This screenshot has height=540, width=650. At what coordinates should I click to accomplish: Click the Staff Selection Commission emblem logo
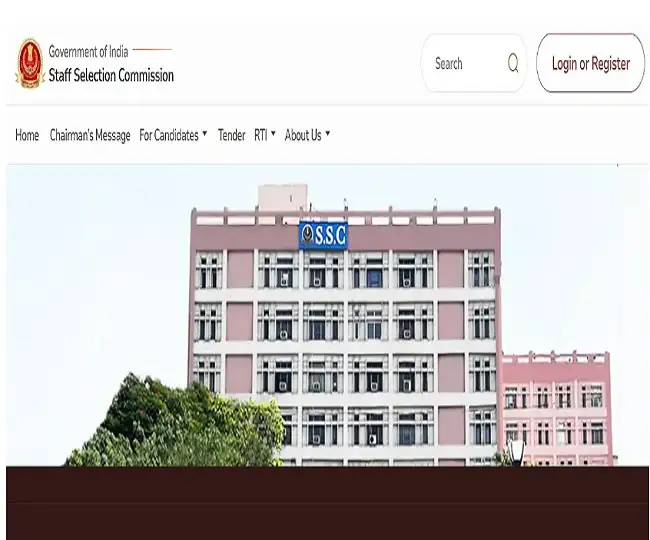30,63
